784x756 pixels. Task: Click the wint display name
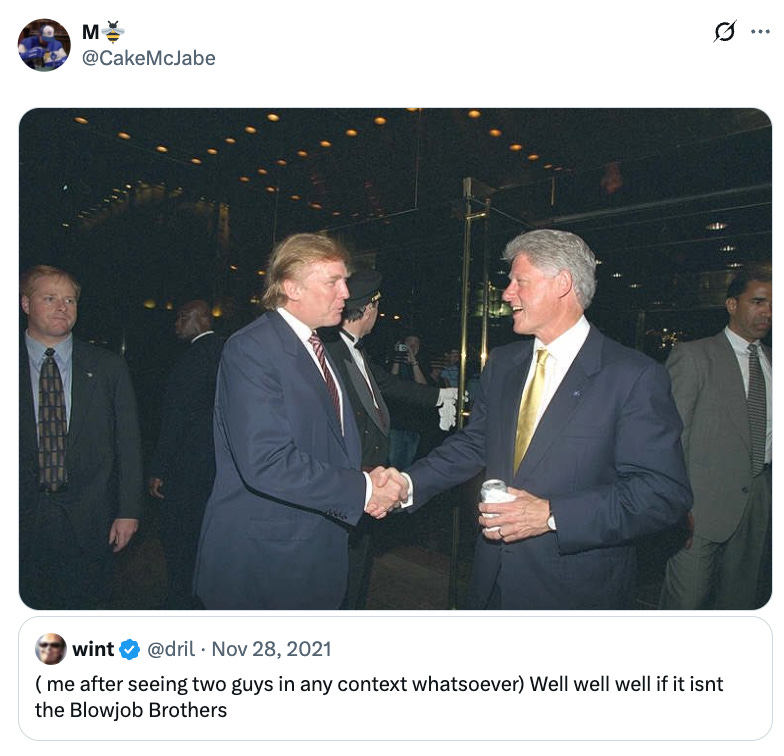94,649
